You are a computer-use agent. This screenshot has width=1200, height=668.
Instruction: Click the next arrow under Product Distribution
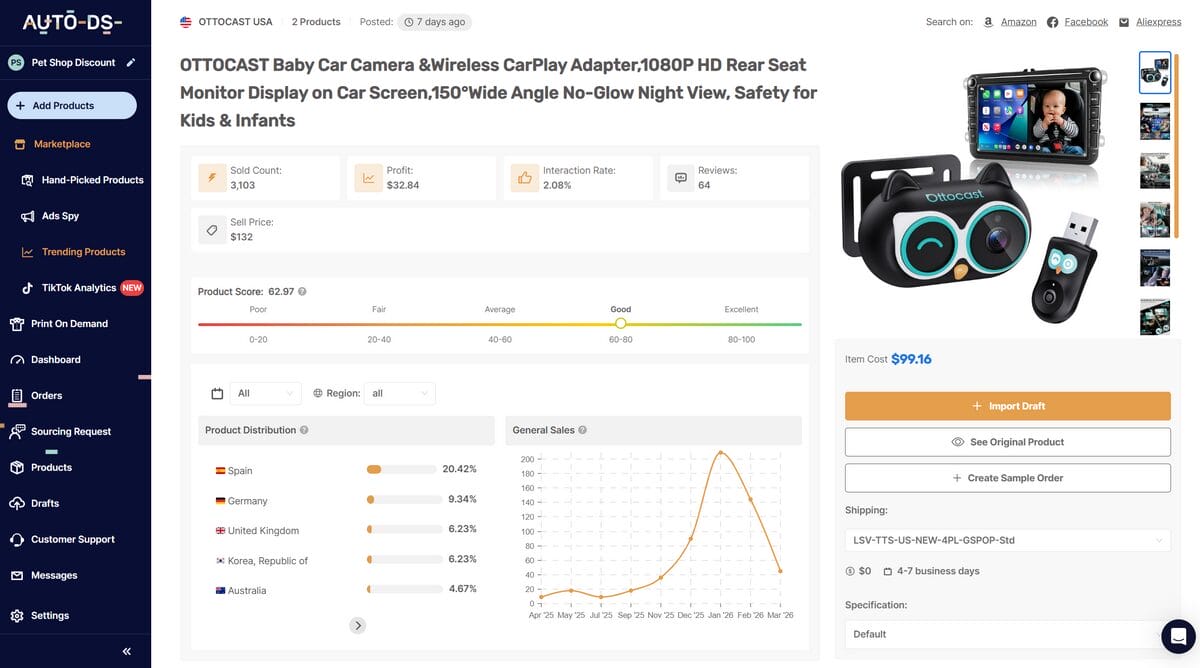pos(357,624)
